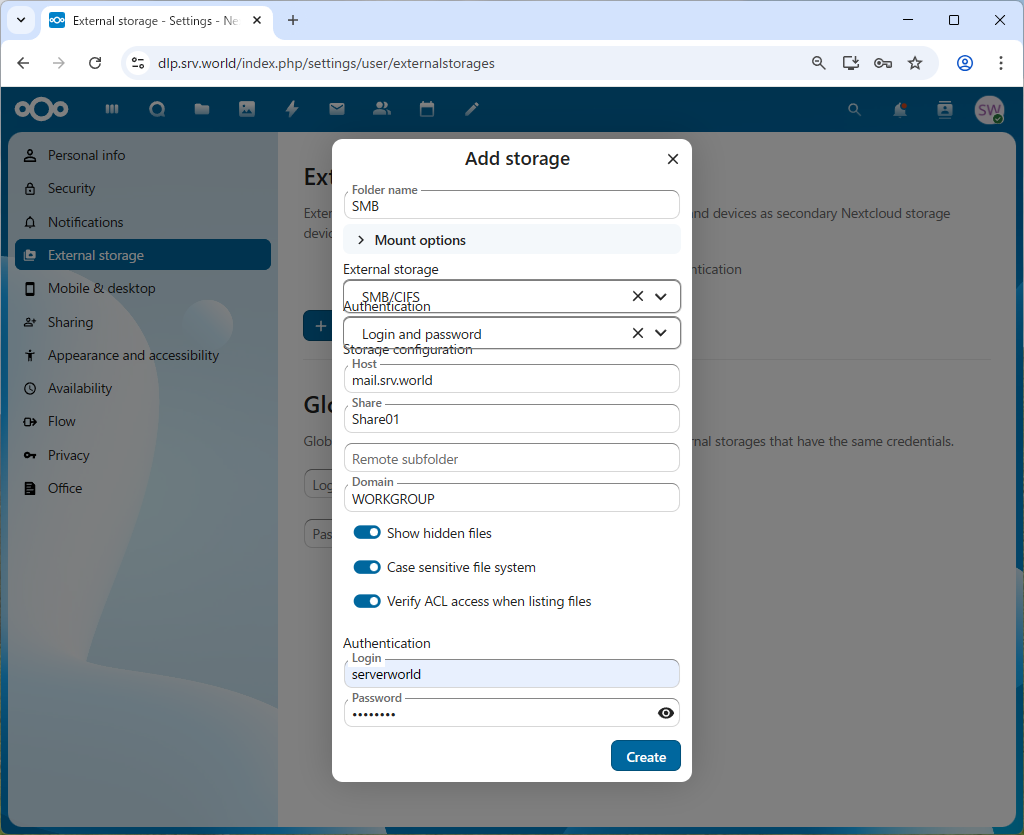Open the Nextcloud logo home link
1024x835 pixels.
41,109
